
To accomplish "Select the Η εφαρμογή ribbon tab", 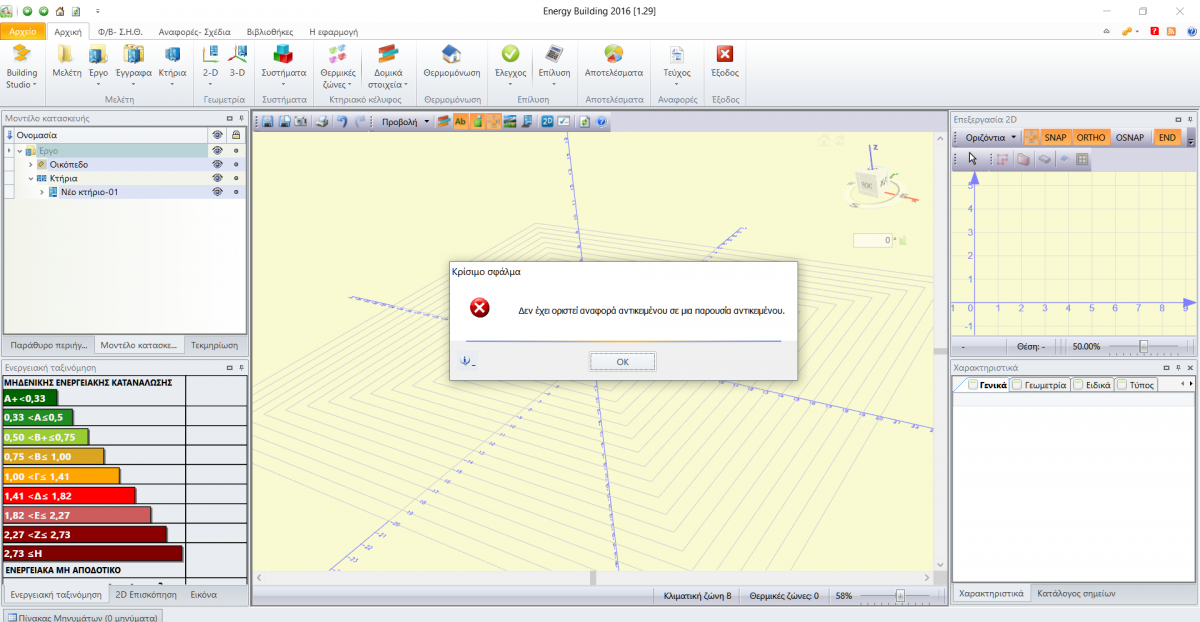I will (x=335, y=31).
